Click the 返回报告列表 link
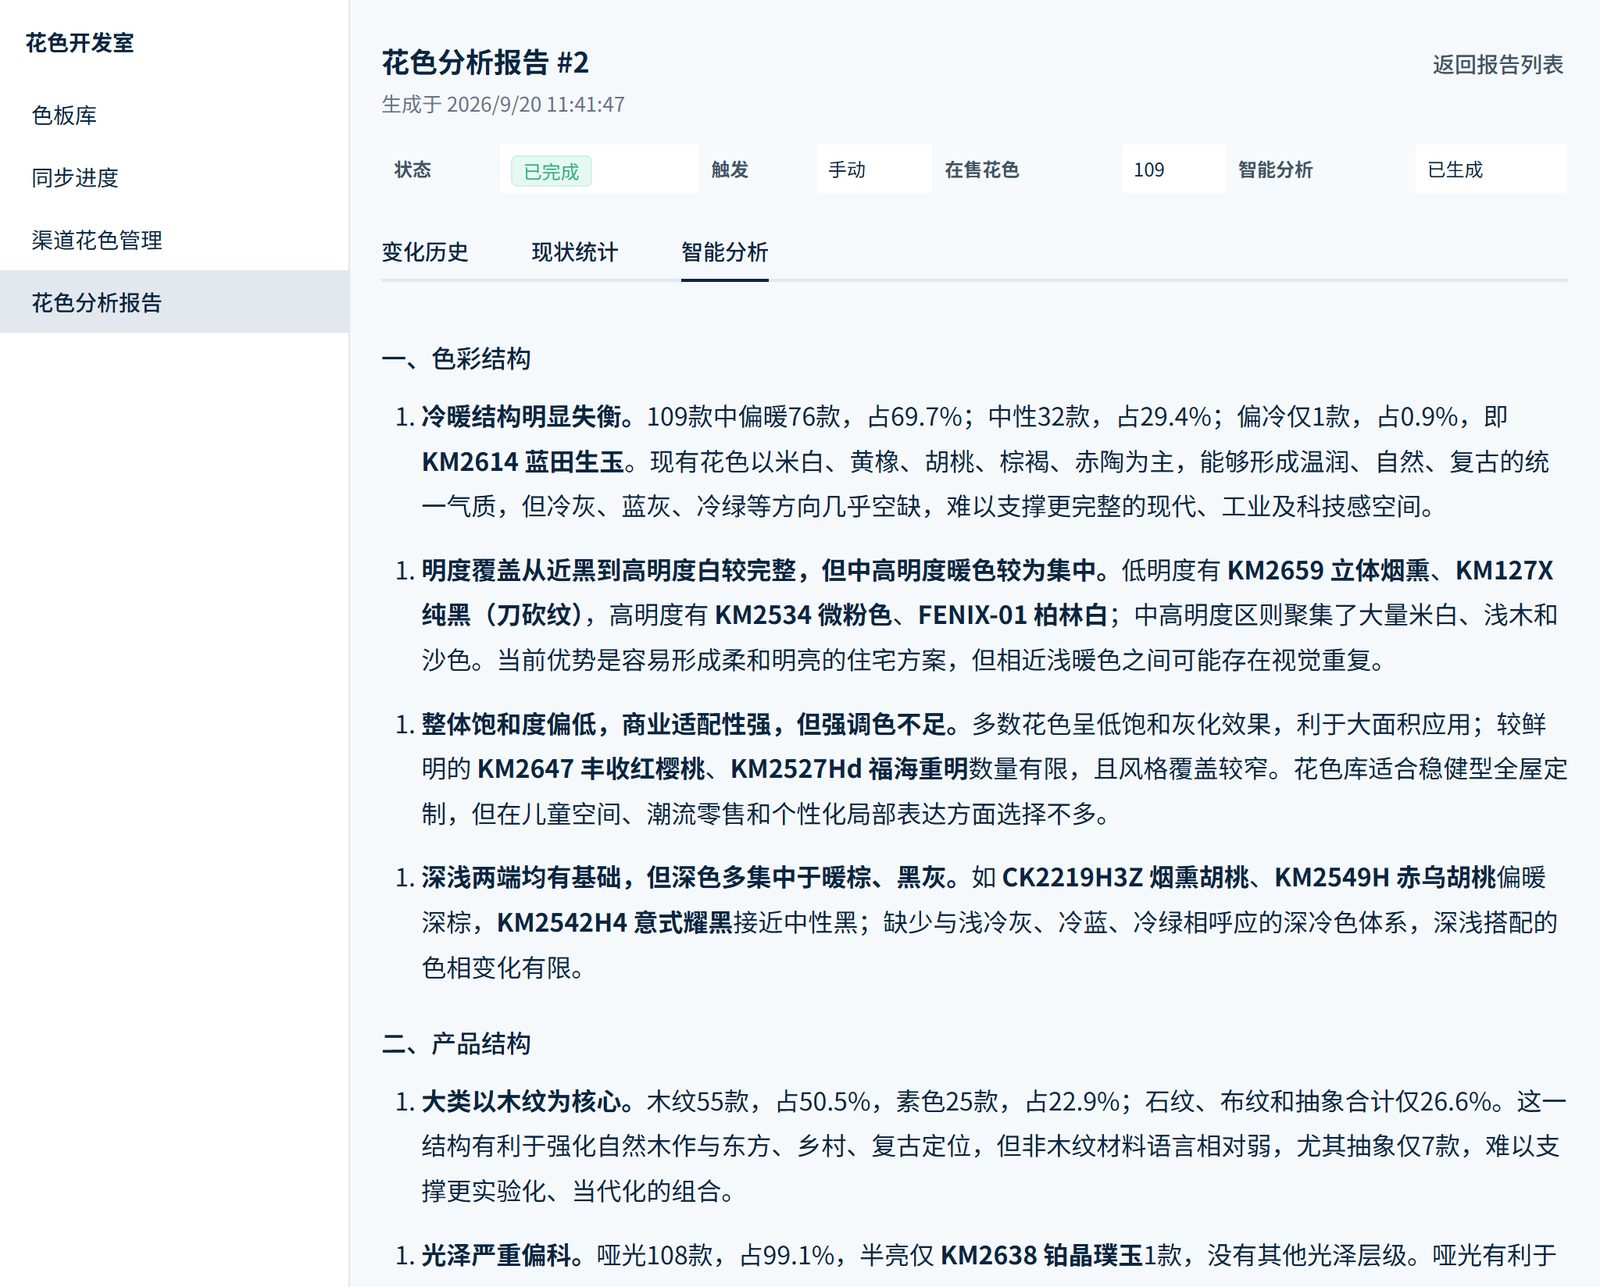The height and width of the screenshot is (1287, 1600). [x=1498, y=65]
